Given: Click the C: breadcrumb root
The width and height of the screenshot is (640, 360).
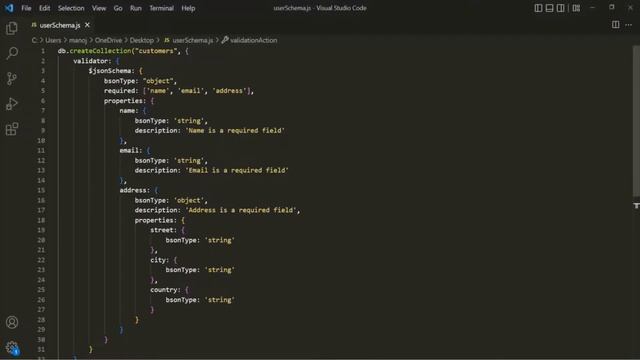Looking at the screenshot, I should pos(34,40).
